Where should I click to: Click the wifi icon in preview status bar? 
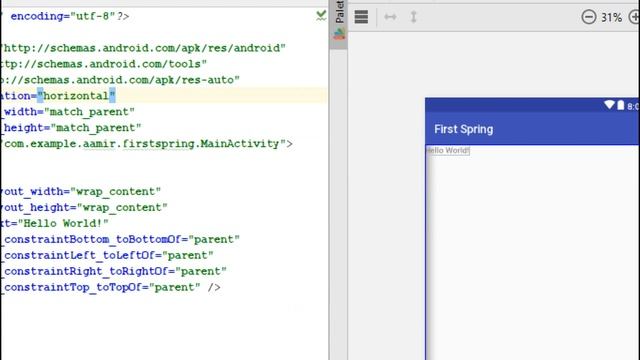pos(609,105)
